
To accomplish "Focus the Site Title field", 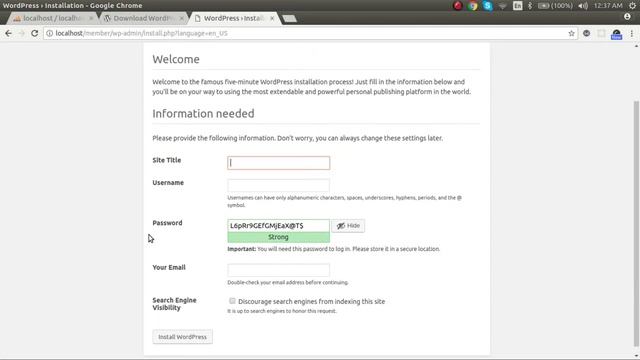I will click(x=278, y=163).
